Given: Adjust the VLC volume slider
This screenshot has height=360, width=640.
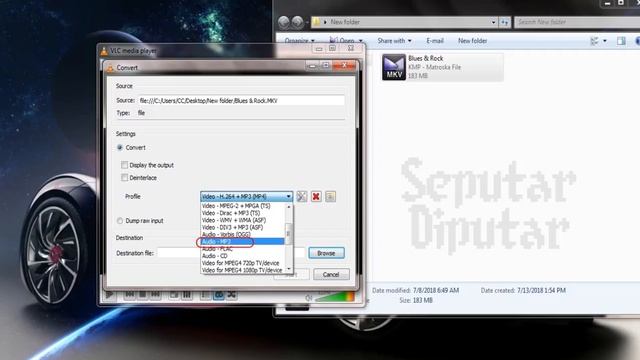Looking at the screenshot, I should [x=335, y=297].
